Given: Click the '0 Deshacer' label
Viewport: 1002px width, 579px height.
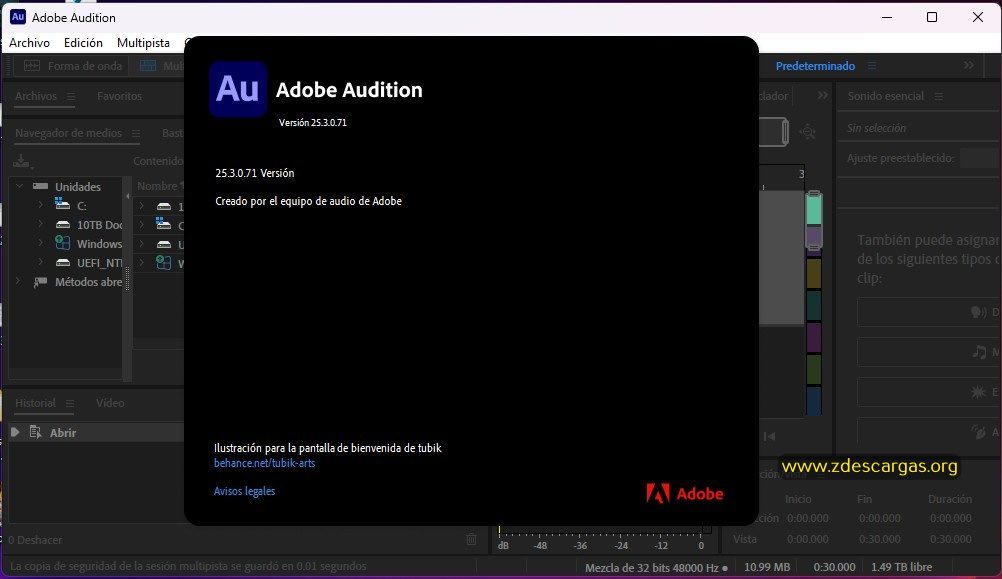Looking at the screenshot, I should pyautogui.click(x=35, y=540).
